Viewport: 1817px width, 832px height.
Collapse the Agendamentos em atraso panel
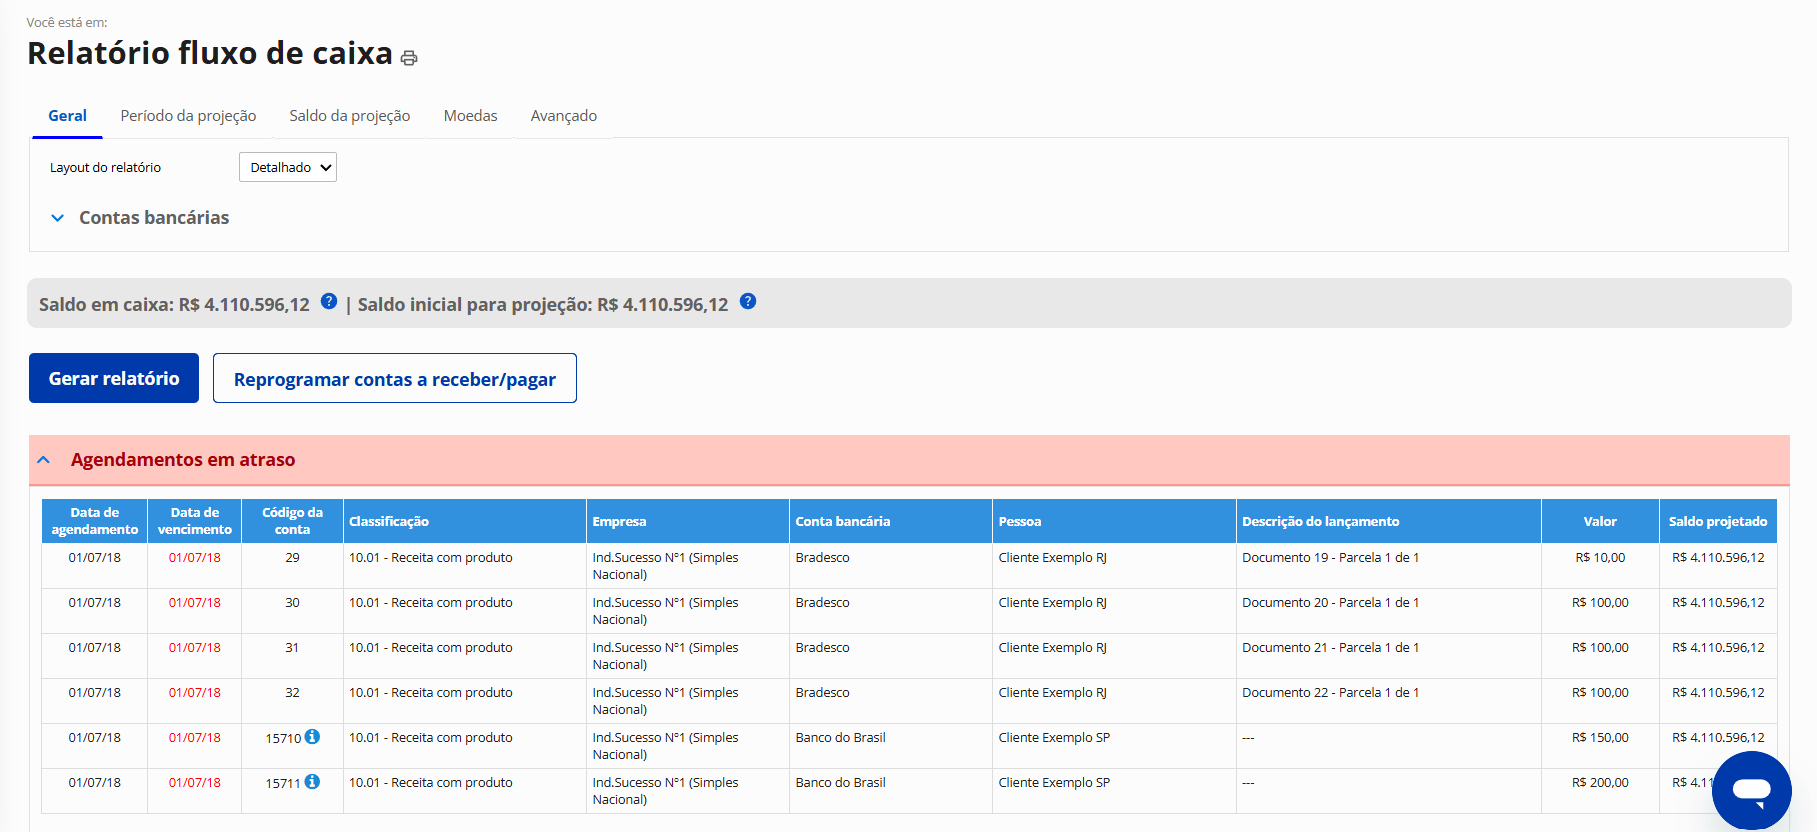pyautogui.click(x=44, y=460)
